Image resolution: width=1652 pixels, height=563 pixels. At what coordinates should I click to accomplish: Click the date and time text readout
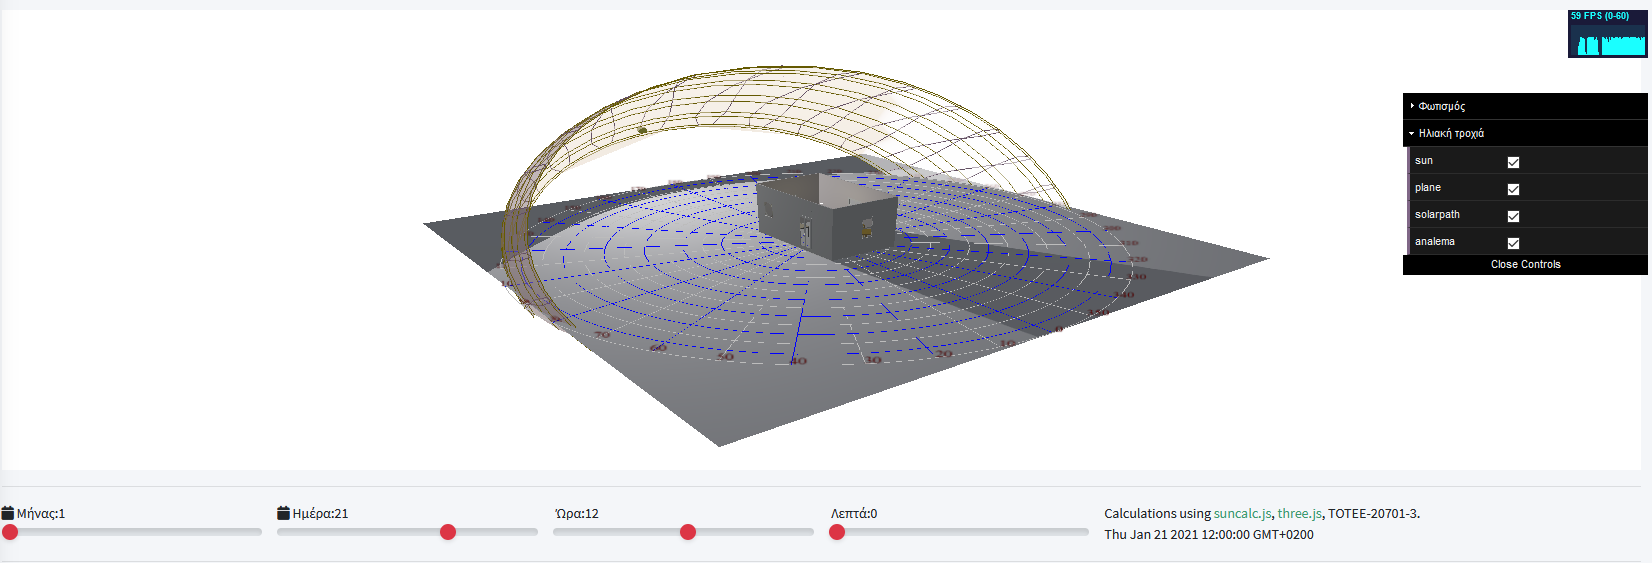1208,535
